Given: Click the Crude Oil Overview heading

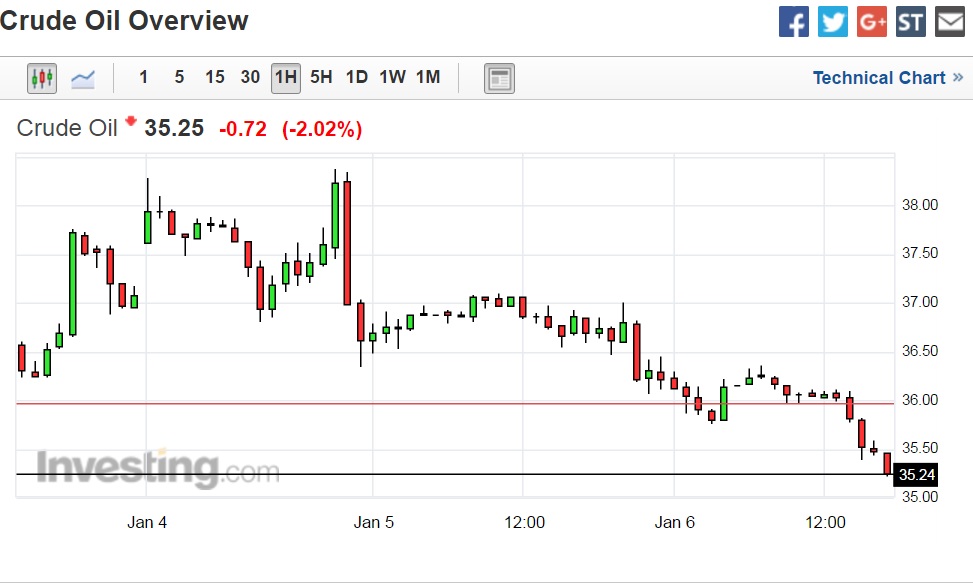Looking at the screenshot, I should pyautogui.click(x=123, y=21).
